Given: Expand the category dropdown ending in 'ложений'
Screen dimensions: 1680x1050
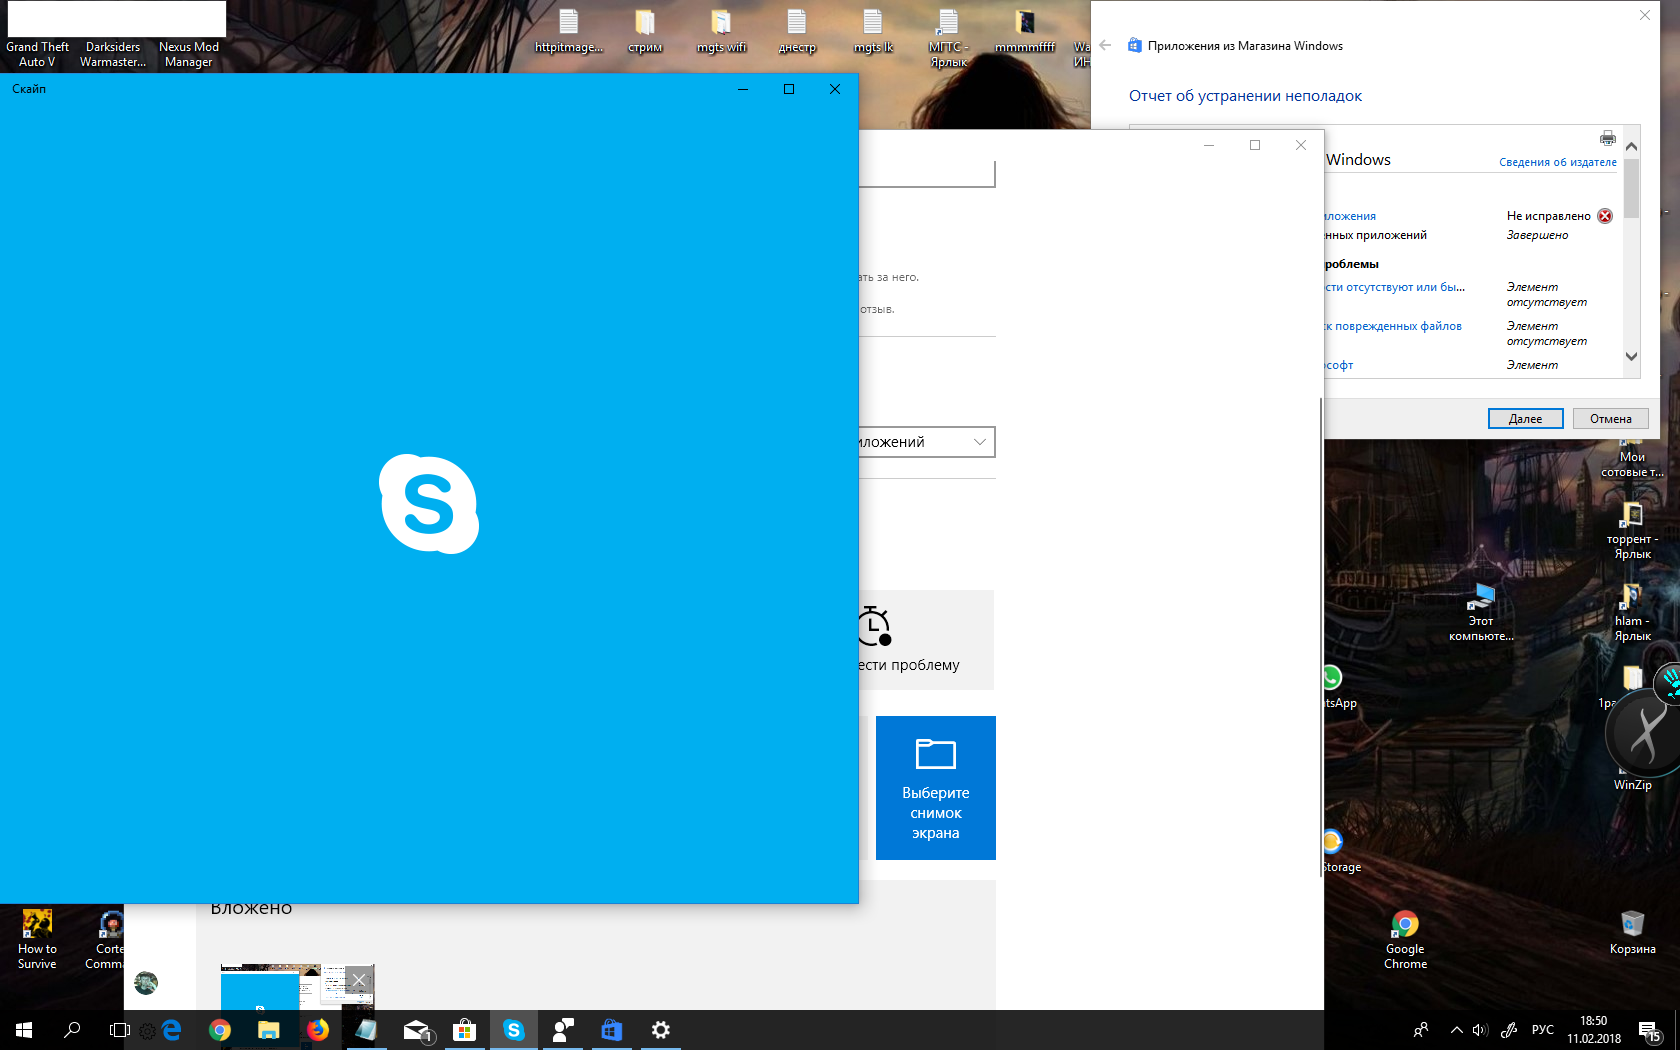Looking at the screenshot, I should coord(927,442).
